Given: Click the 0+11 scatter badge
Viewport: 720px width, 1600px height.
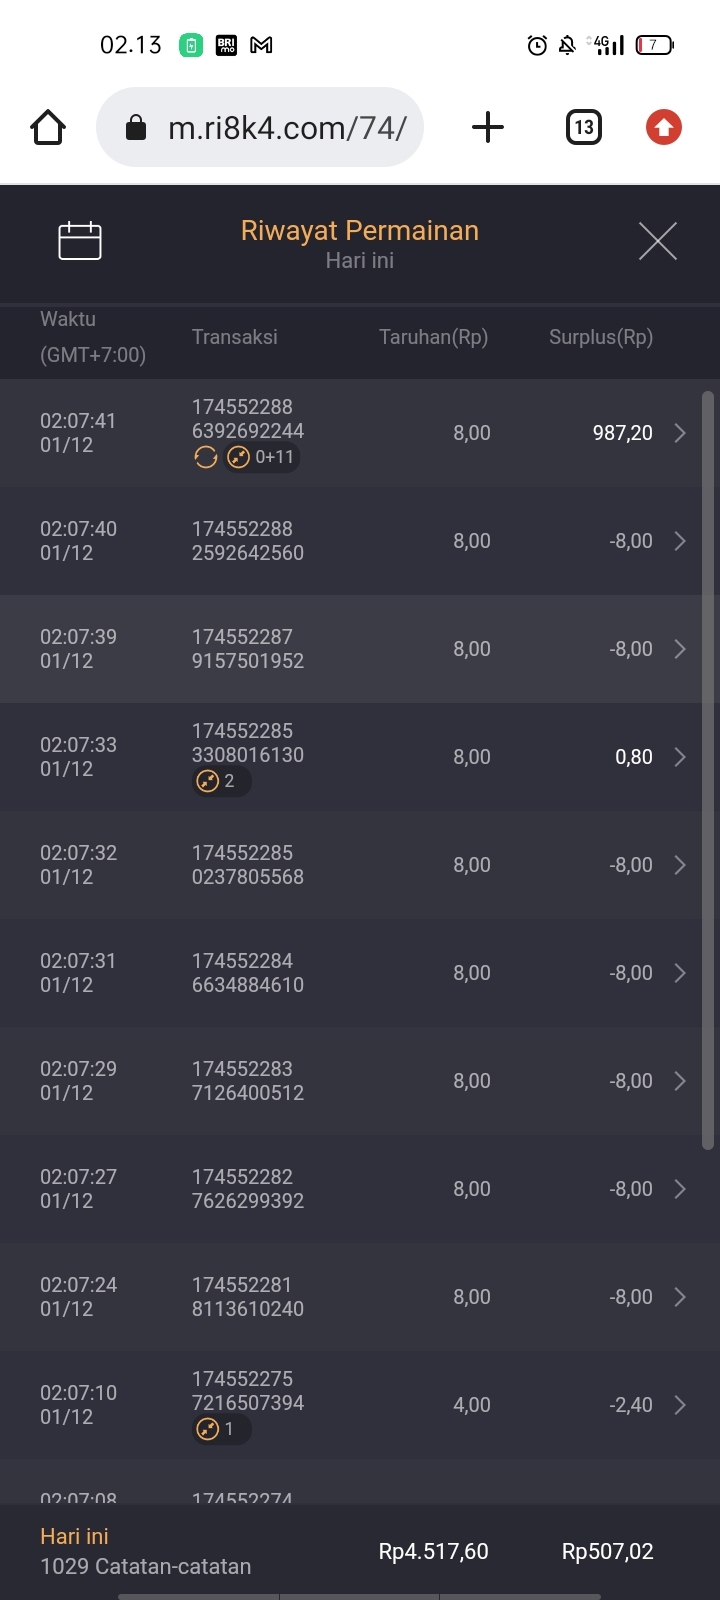Looking at the screenshot, I should pos(263,458).
